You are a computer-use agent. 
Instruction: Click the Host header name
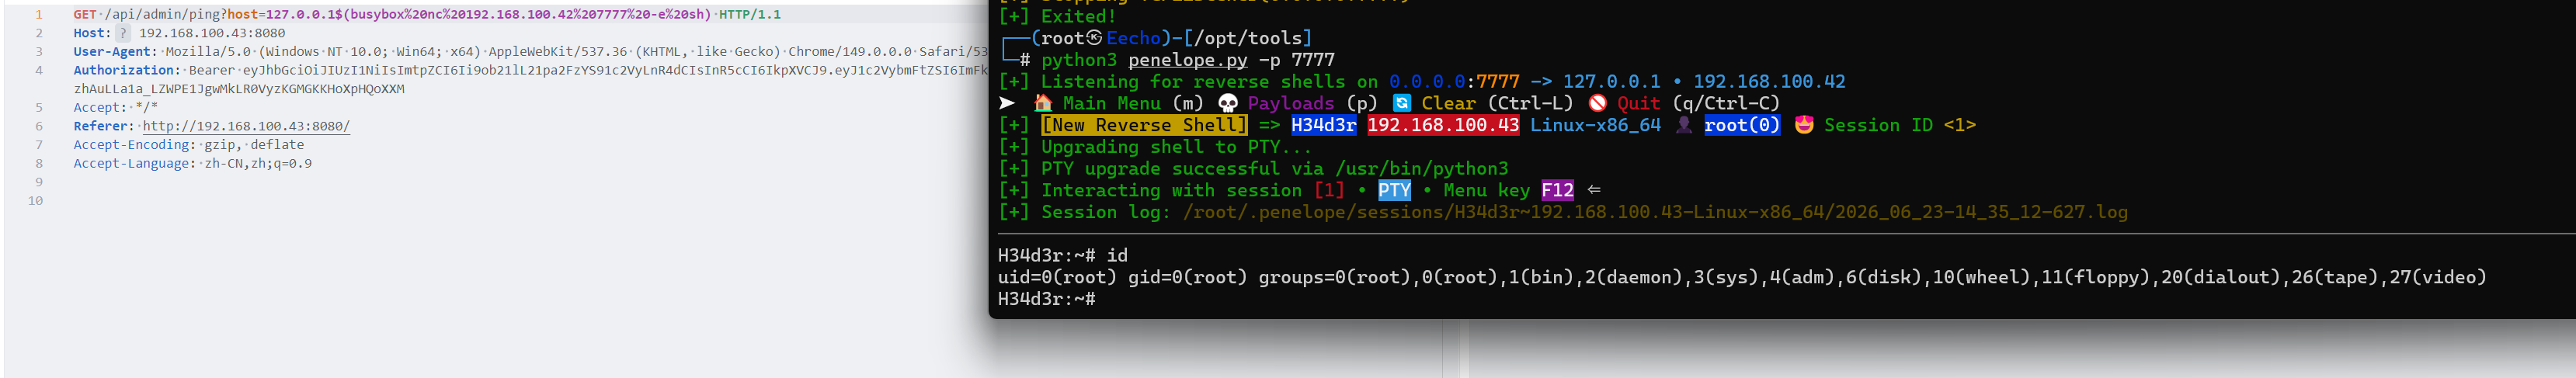point(91,33)
